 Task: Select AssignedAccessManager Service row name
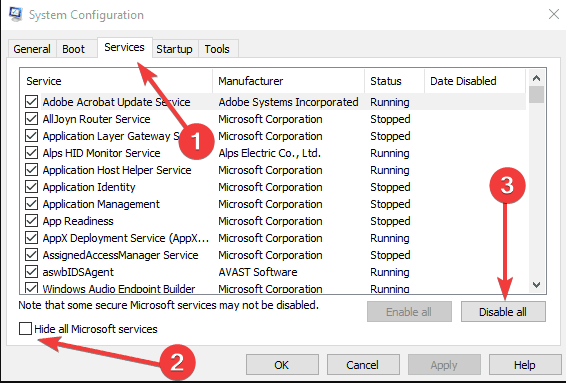(121, 255)
